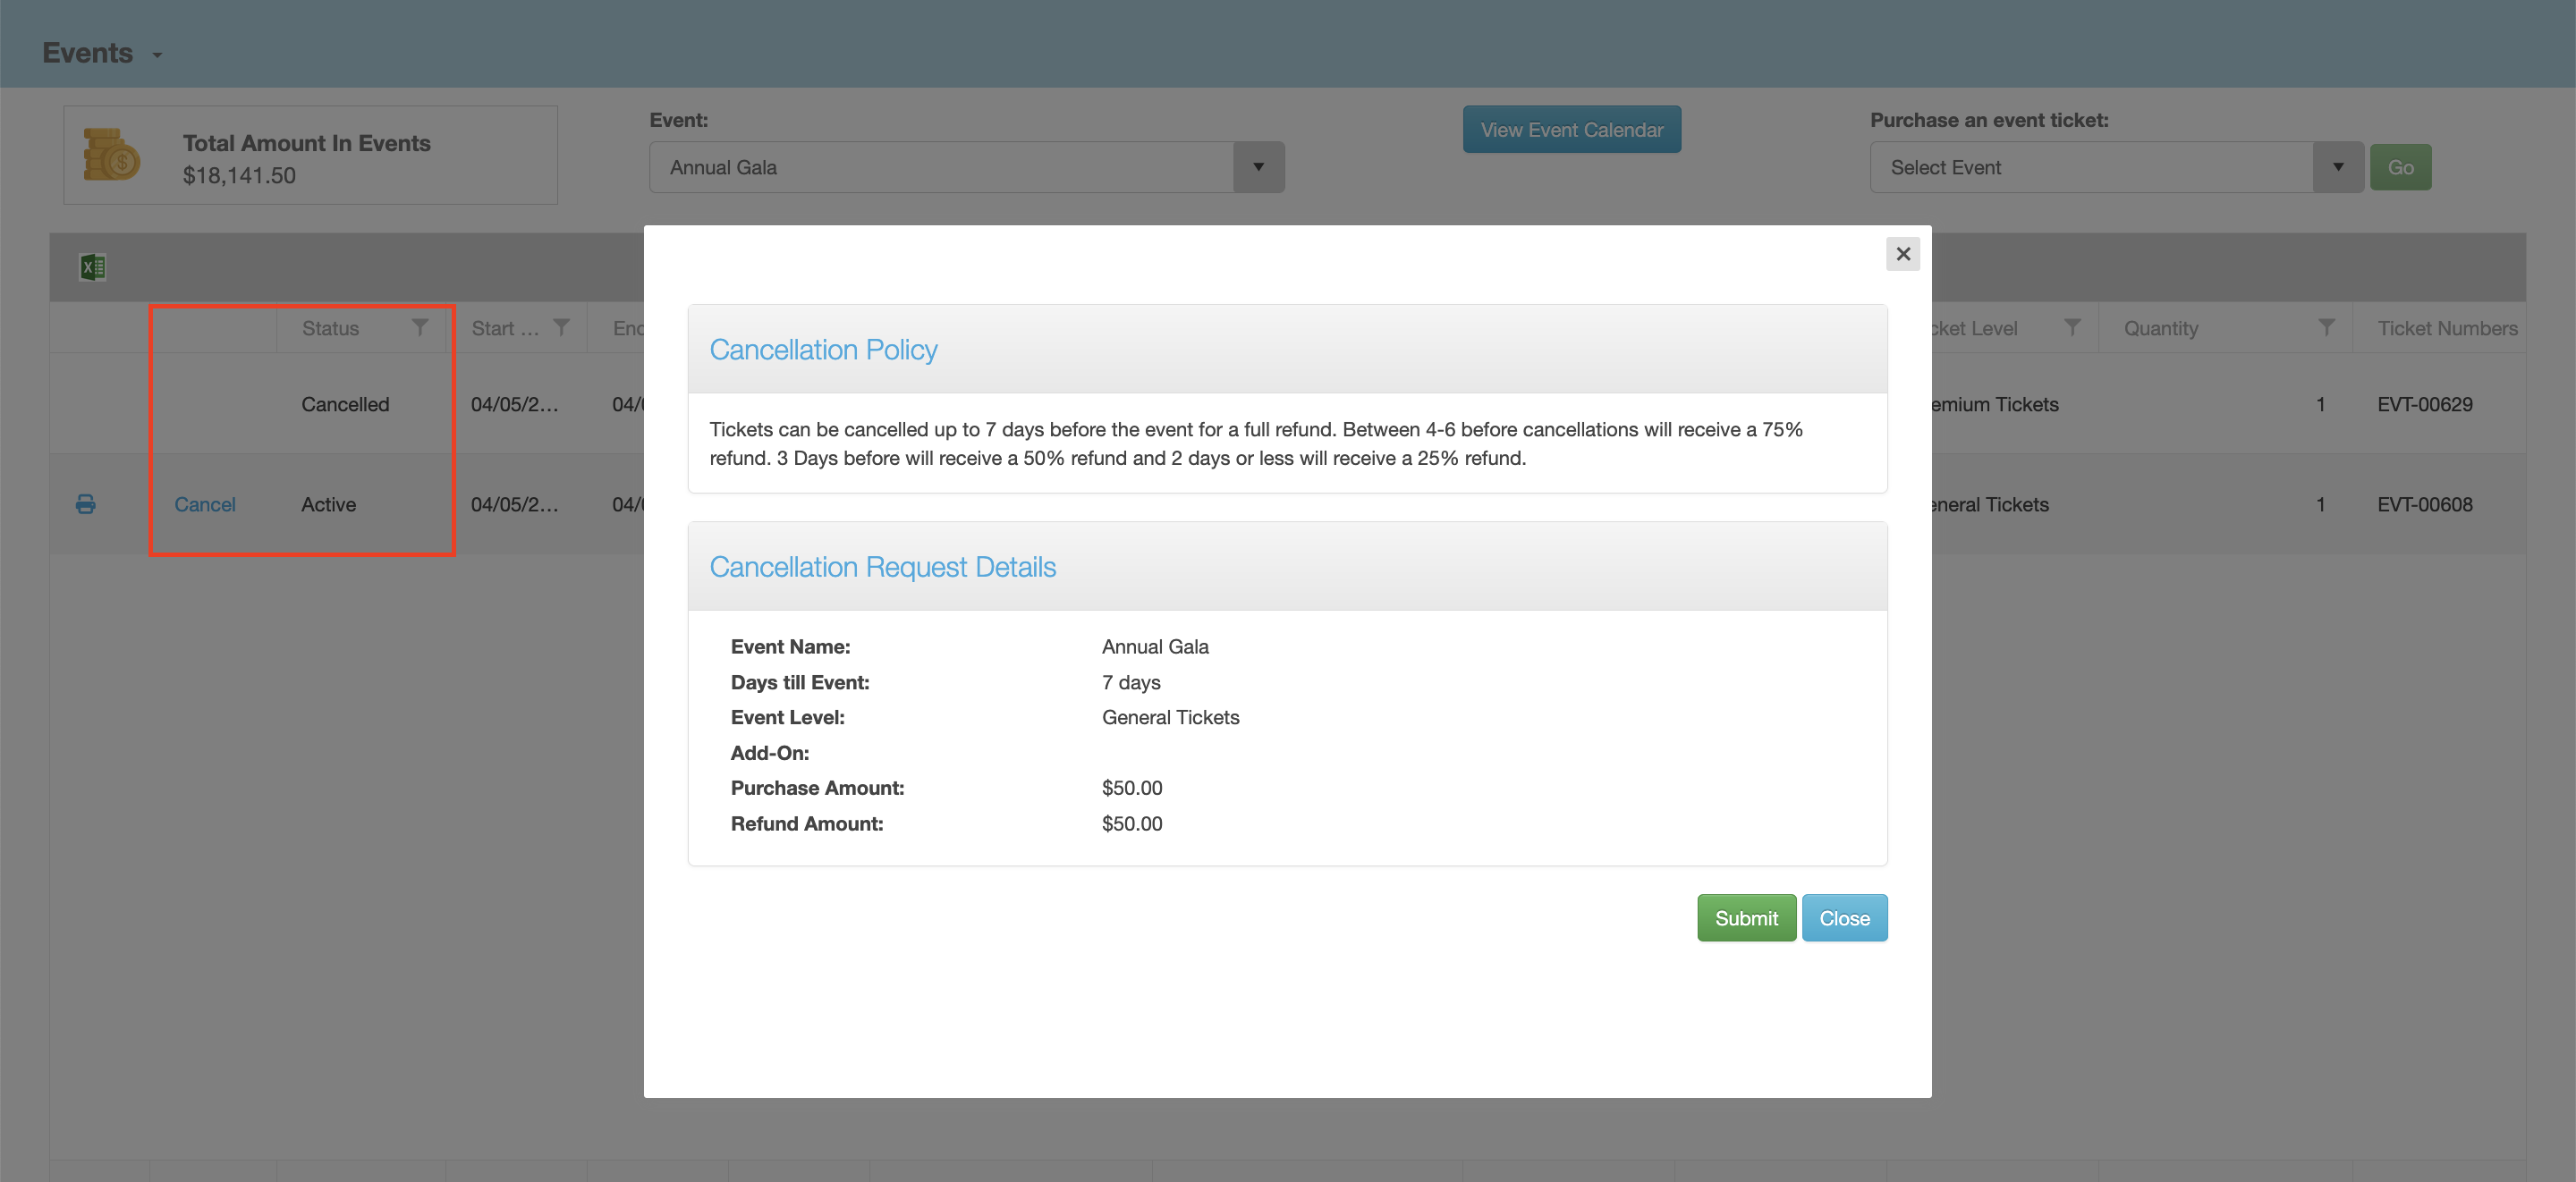Click the gold coins icon
The image size is (2576, 1182).
click(111, 155)
